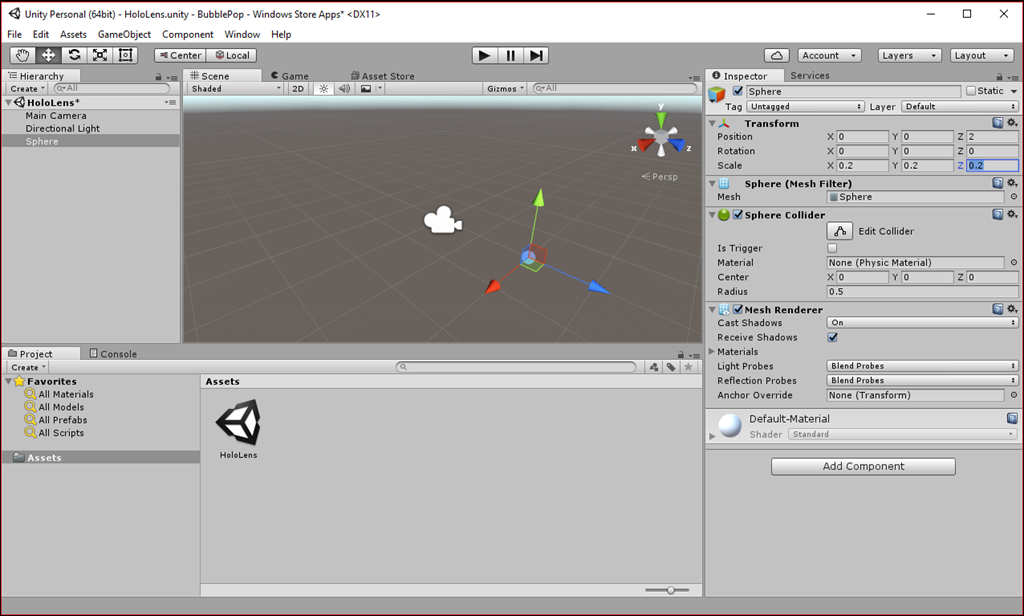Open Sphere Collider settings gear
1024x616 pixels.
1012,214
